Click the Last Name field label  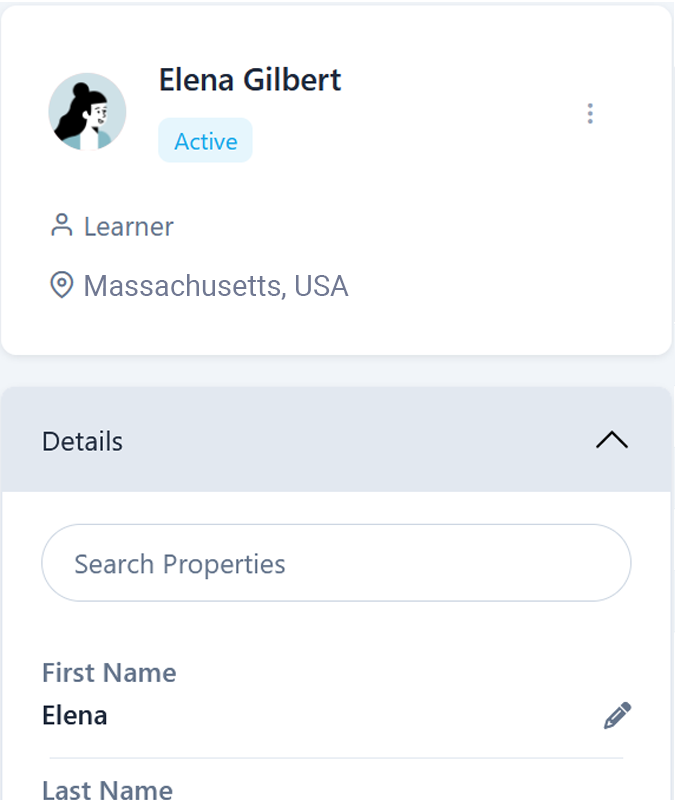[x=107, y=789]
